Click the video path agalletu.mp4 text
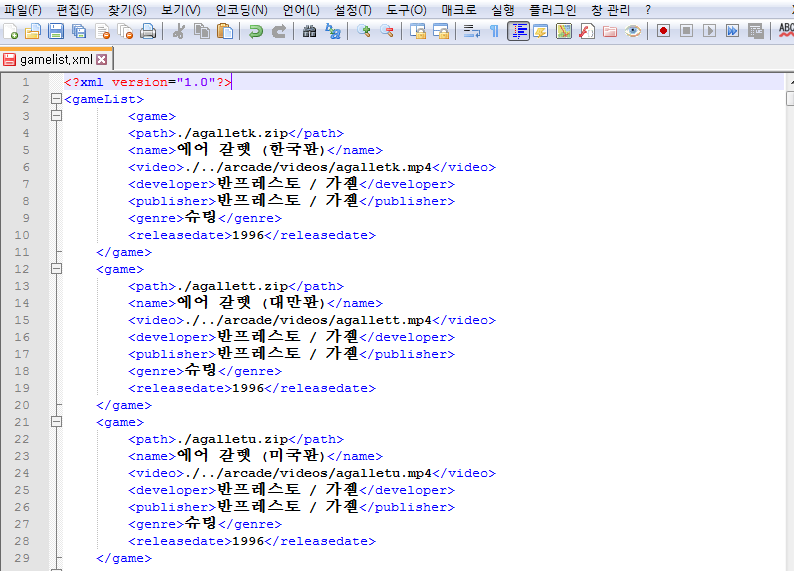The height and width of the screenshot is (571, 794). pyautogui.click(x=383, y=473)
